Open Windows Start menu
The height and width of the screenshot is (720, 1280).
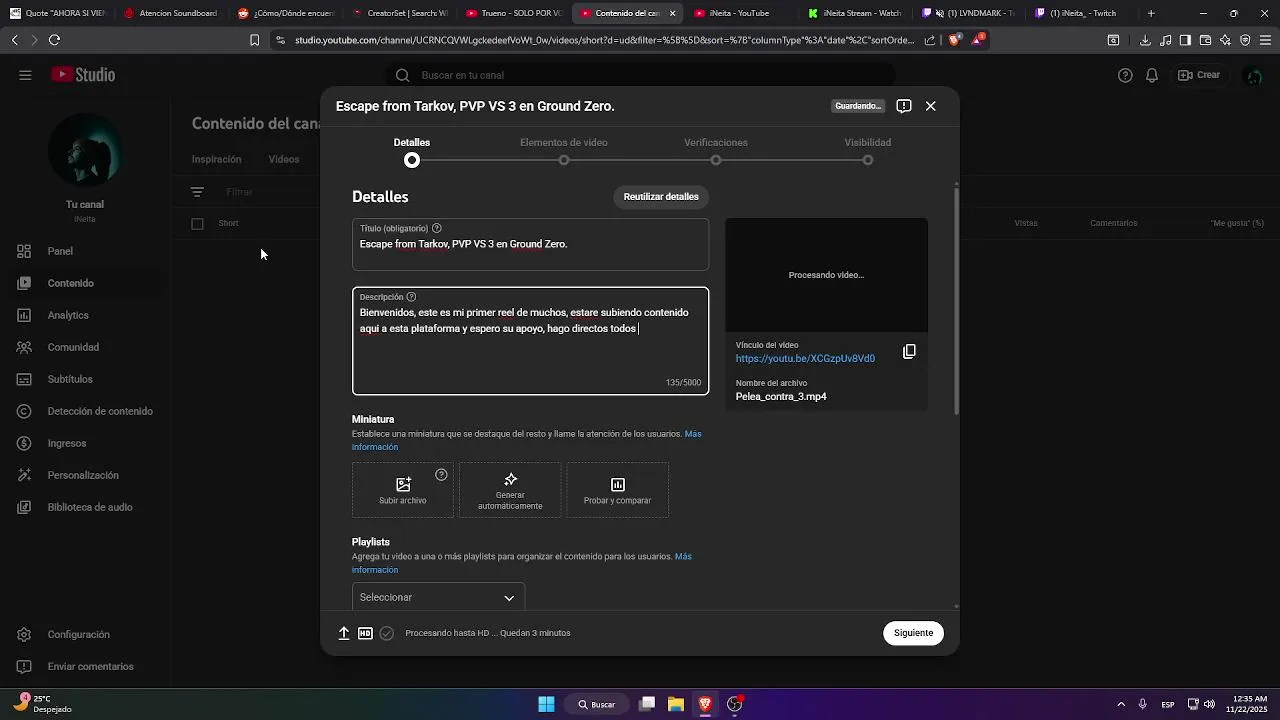(x=546, y=704)
